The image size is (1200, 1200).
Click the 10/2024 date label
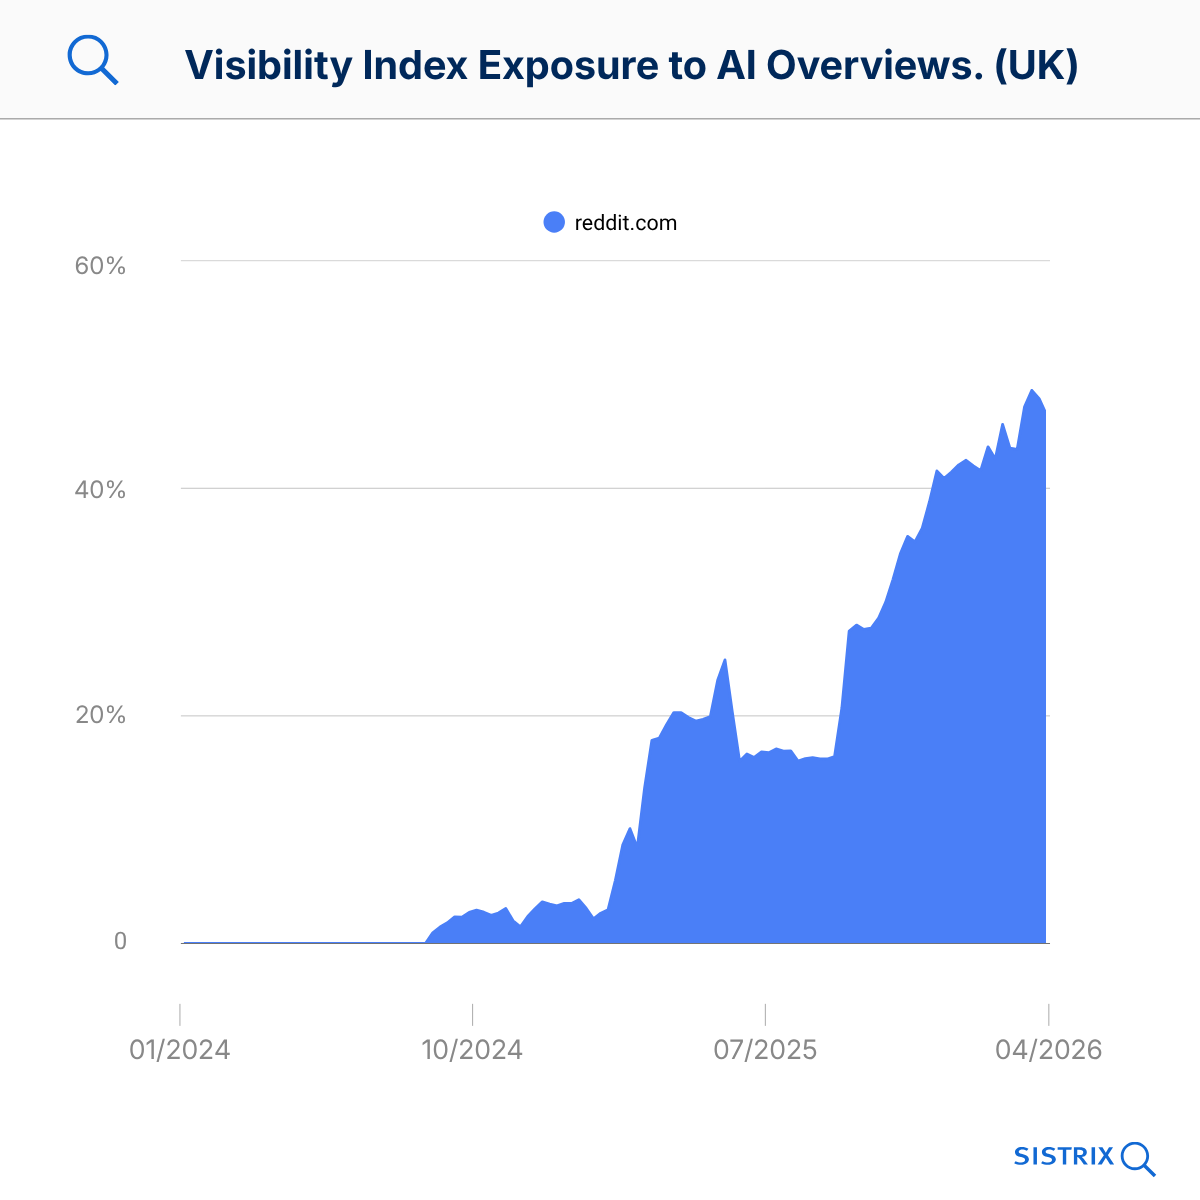472,1050
